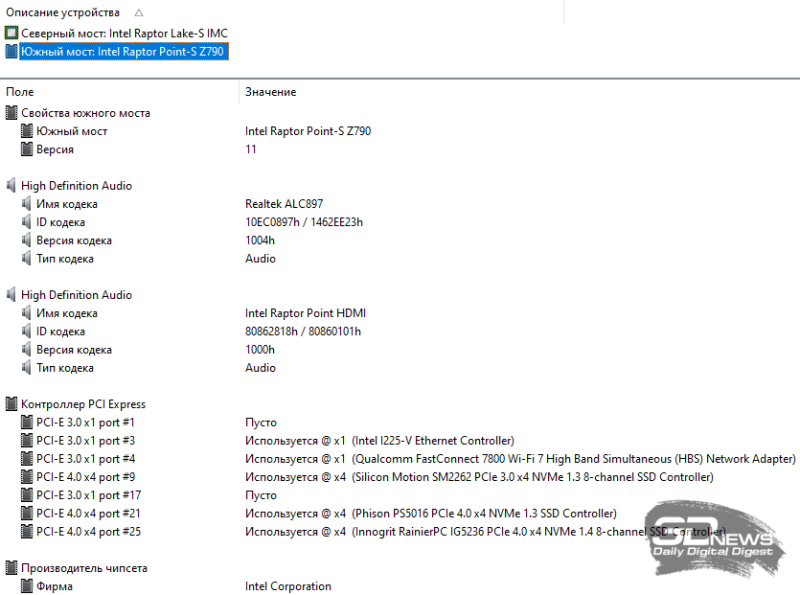This screenshot has height=595, width=800.
Task: Click speaker icon of first High Definition Audio group
Action: click(11, 186)
